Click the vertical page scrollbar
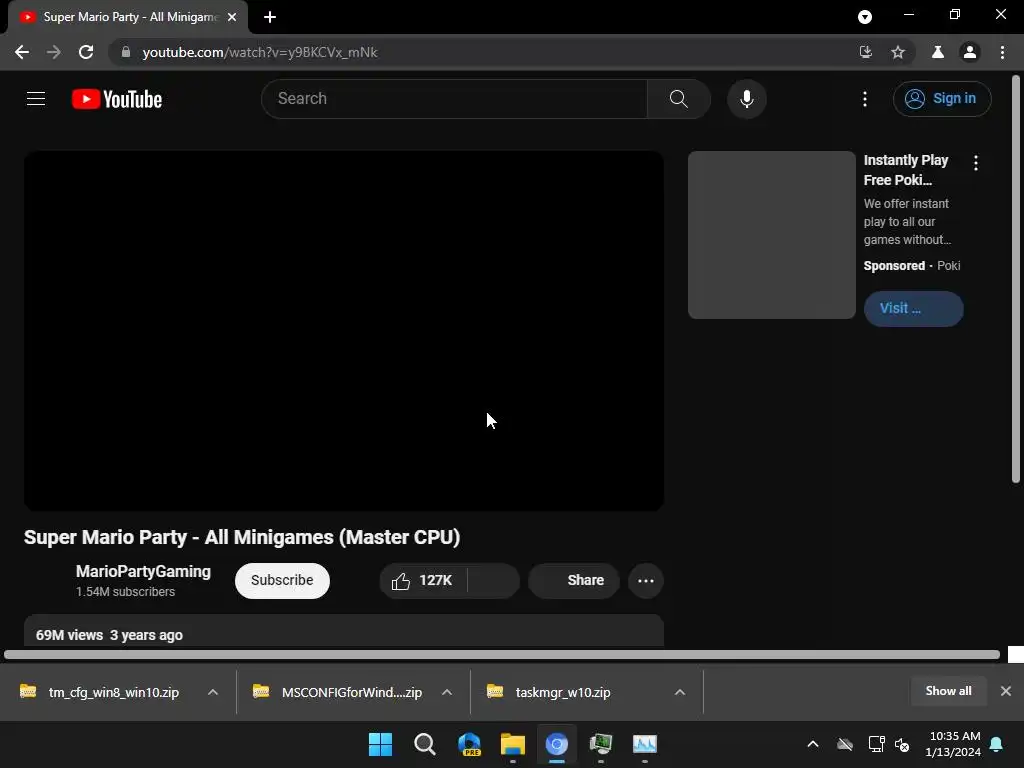 click(x=1016, y=280)
